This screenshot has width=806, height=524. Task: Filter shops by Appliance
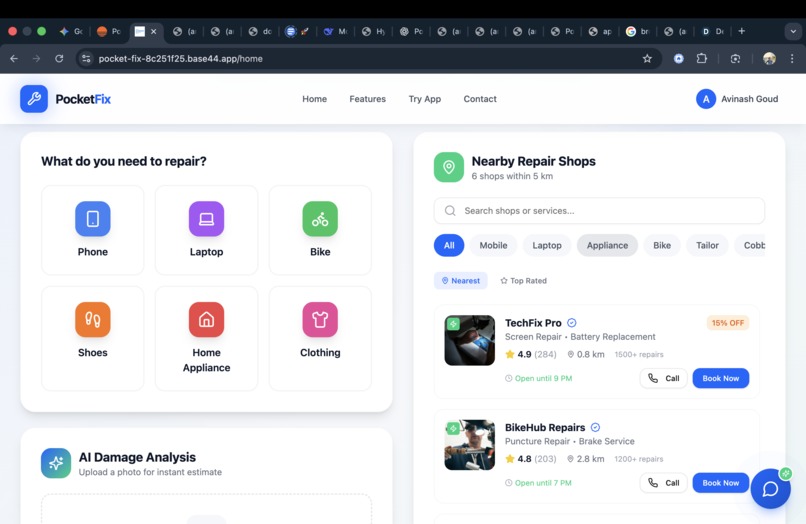pos(607,245)
